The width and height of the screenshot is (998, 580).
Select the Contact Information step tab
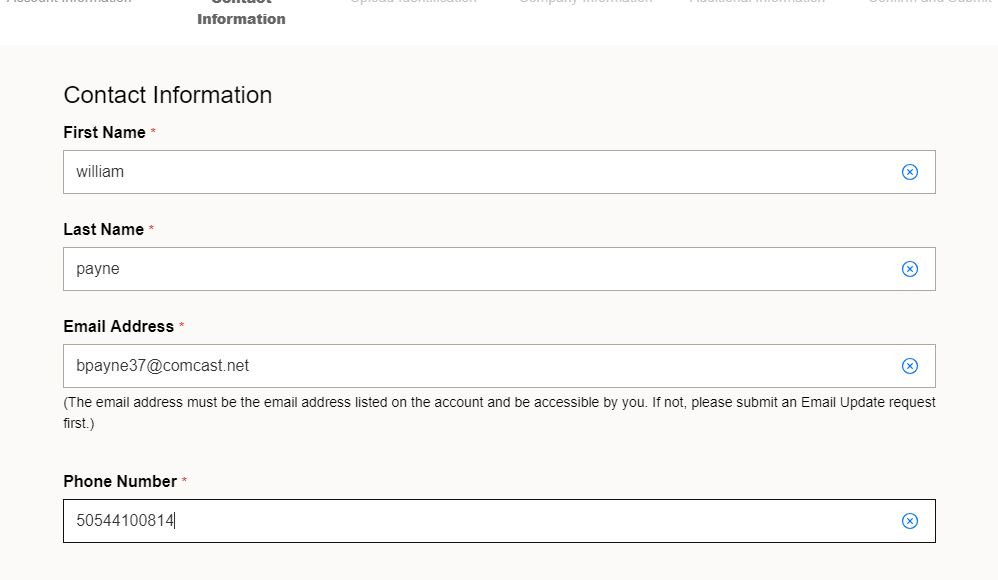click(x=241, y=13)
